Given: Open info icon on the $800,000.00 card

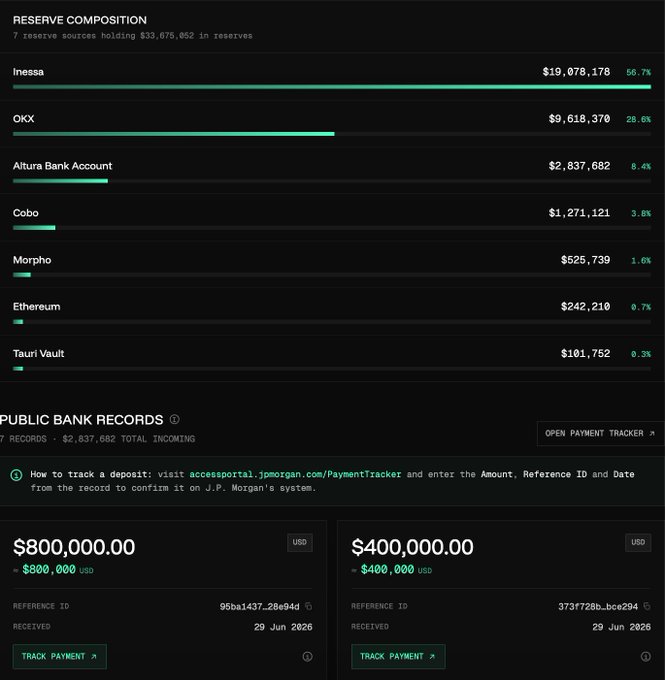Looking at the screenshot, I should tap(307, 657).
